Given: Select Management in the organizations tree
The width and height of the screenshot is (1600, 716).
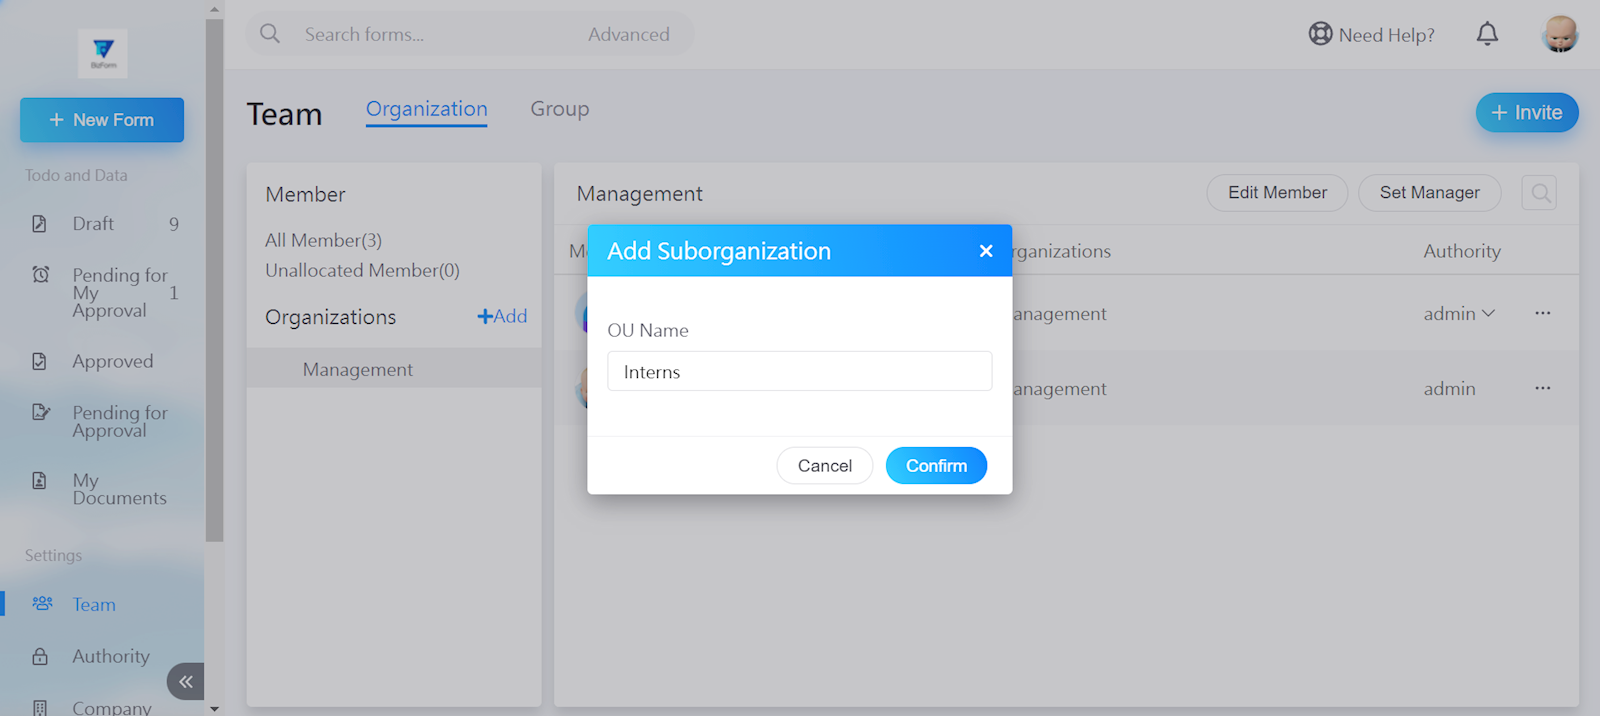Looking at the screenshot, I should tap(358, 369).
